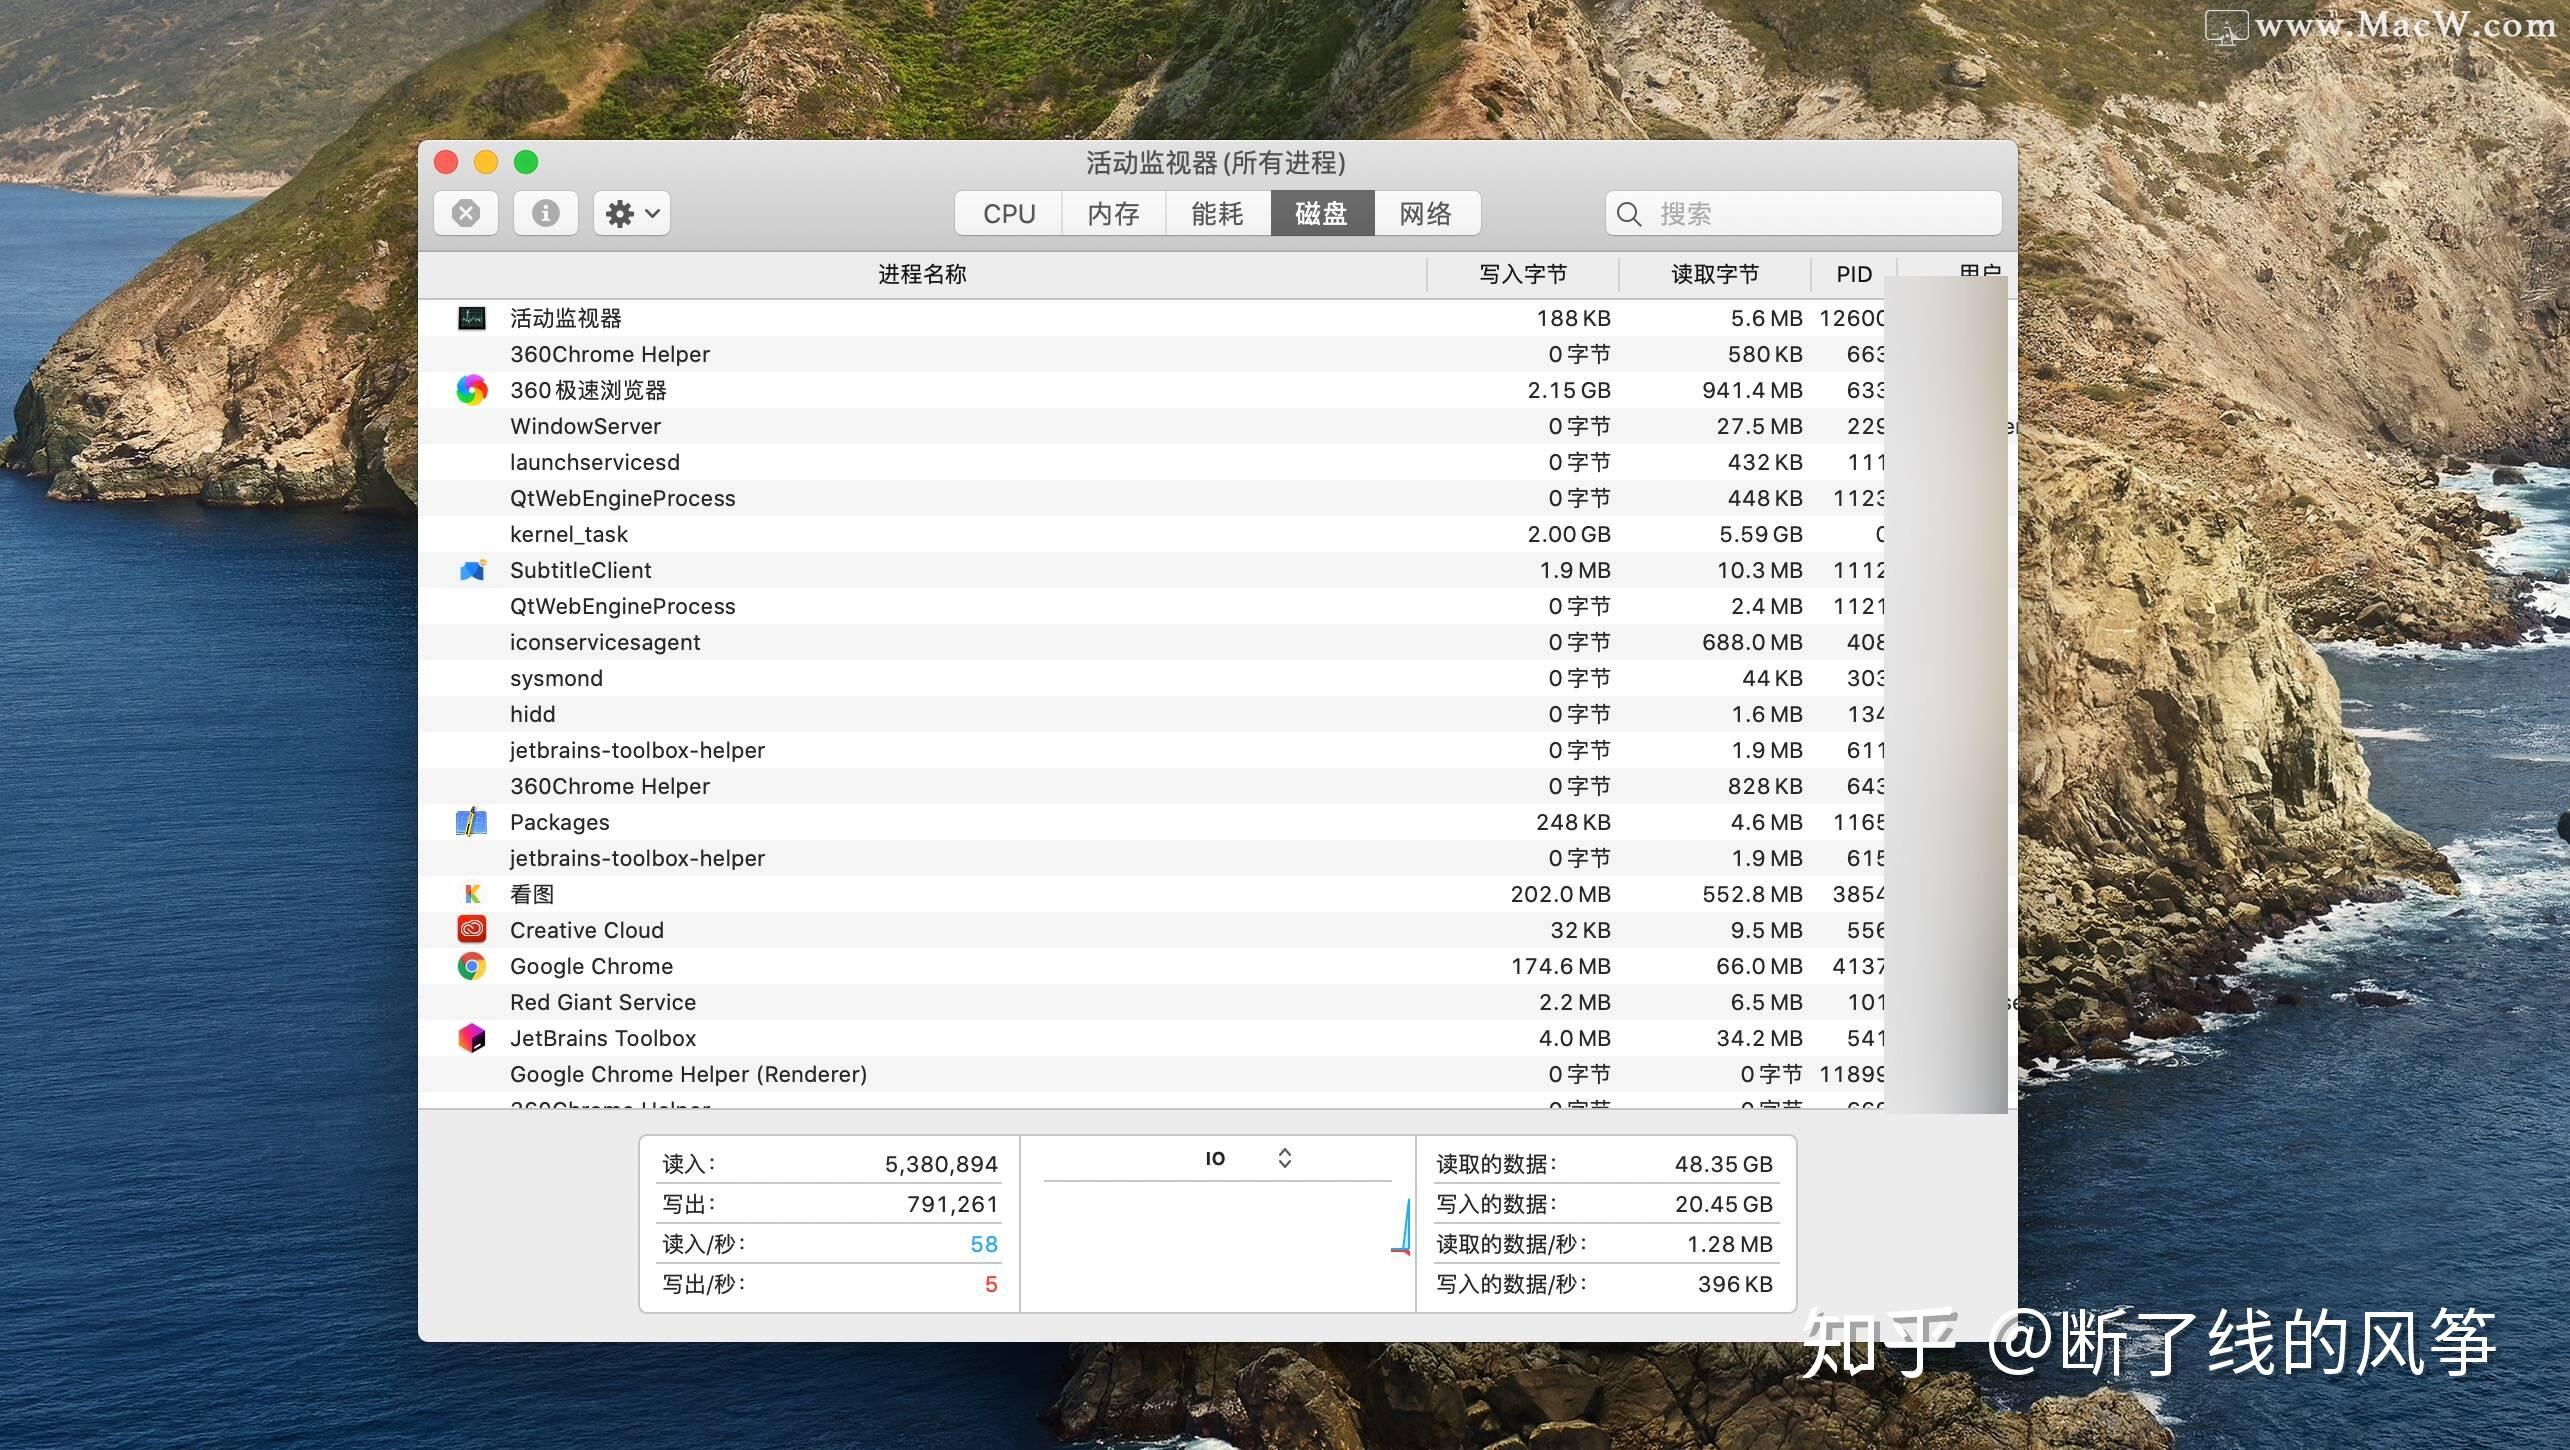Click the 5.59 GB read value
Screen dimensions: 2570x1450
tap(1761, 534)
